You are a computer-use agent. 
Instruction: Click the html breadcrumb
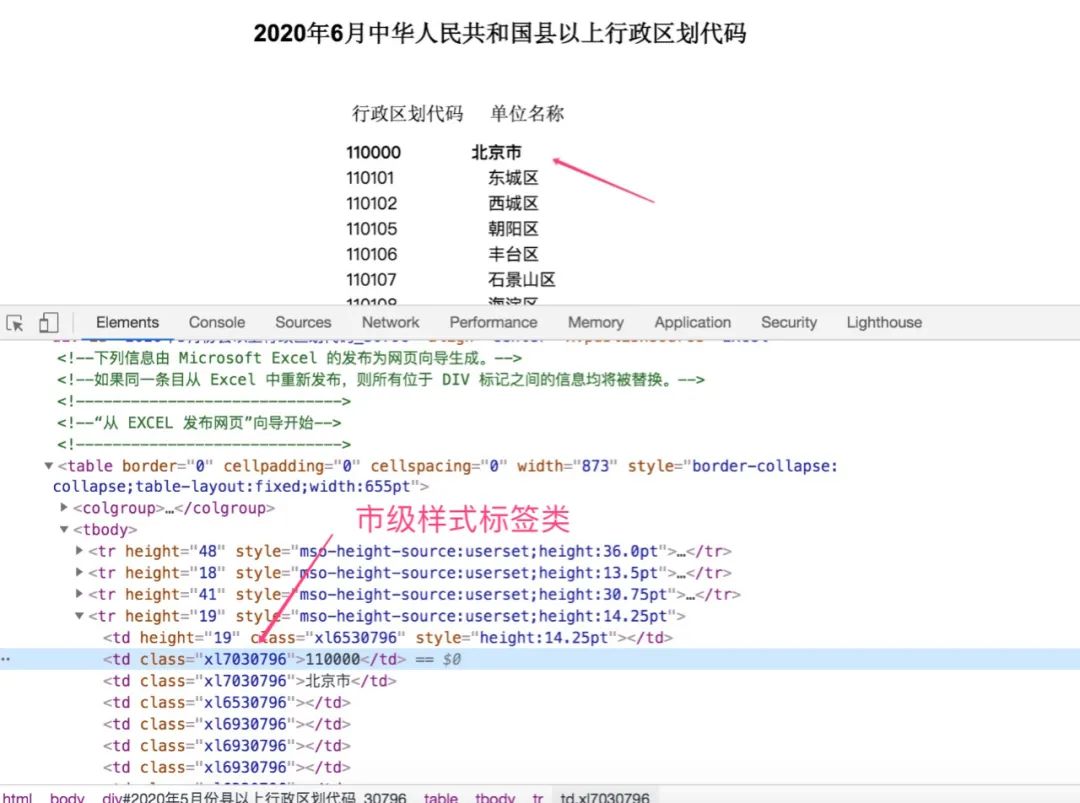pos(17,797)
